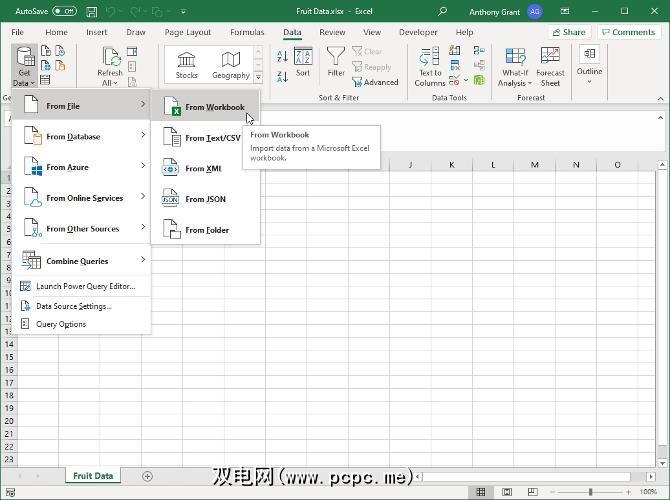Image resolution: width=670 pixels, height=500 pixels.
Task: Choose From XML import option
Action: coord(206,168)
